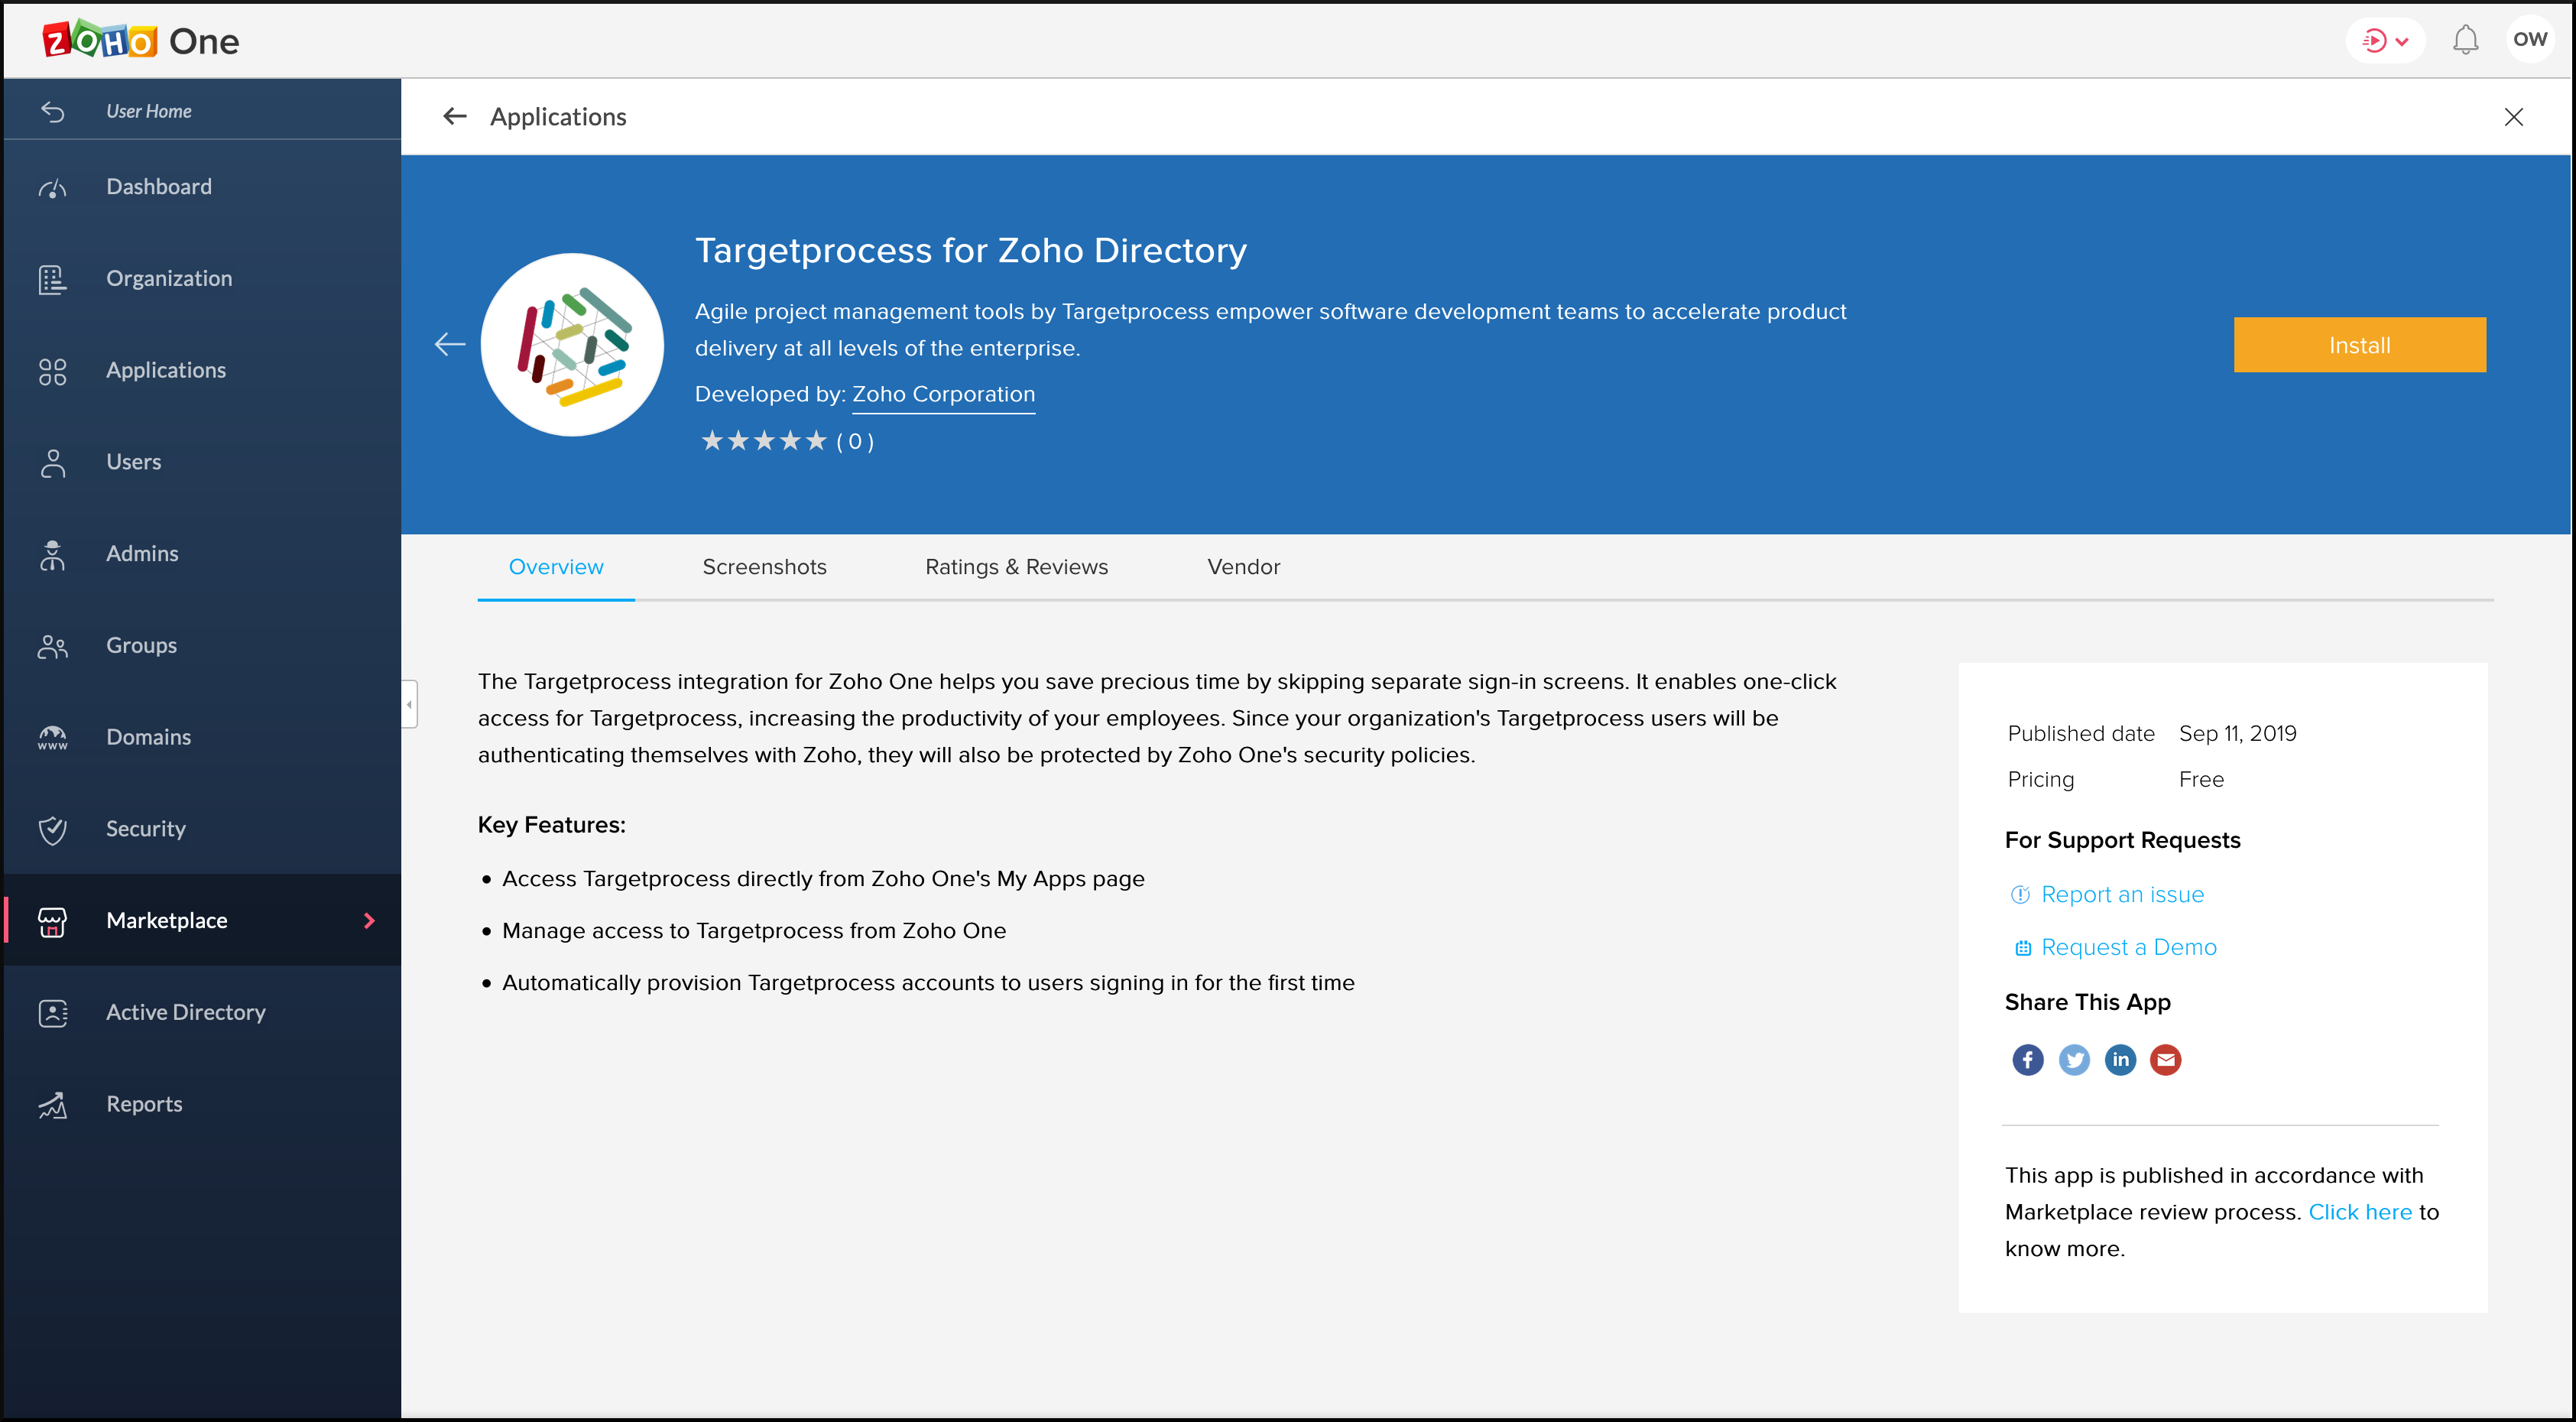Share app via Facebook icon

(x=2026, y=1058)
